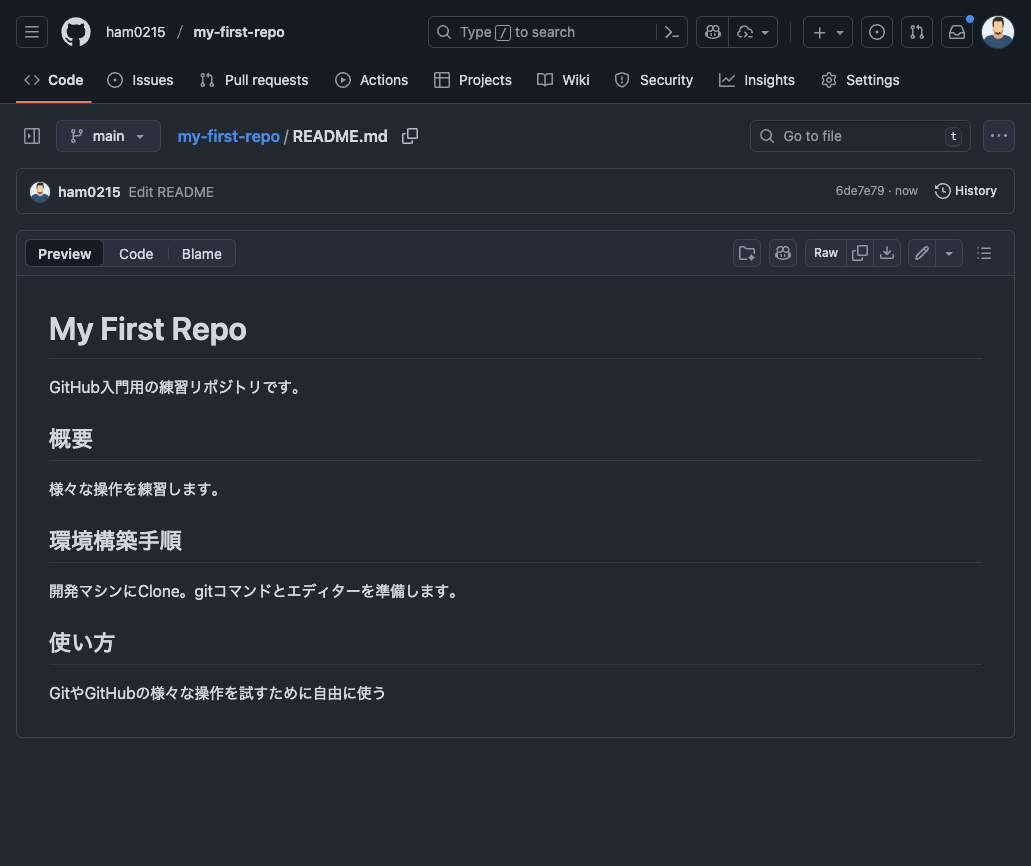Open the file outline list icon
The height and width of the screenshot is (866, 1031).
coord(984,253)
